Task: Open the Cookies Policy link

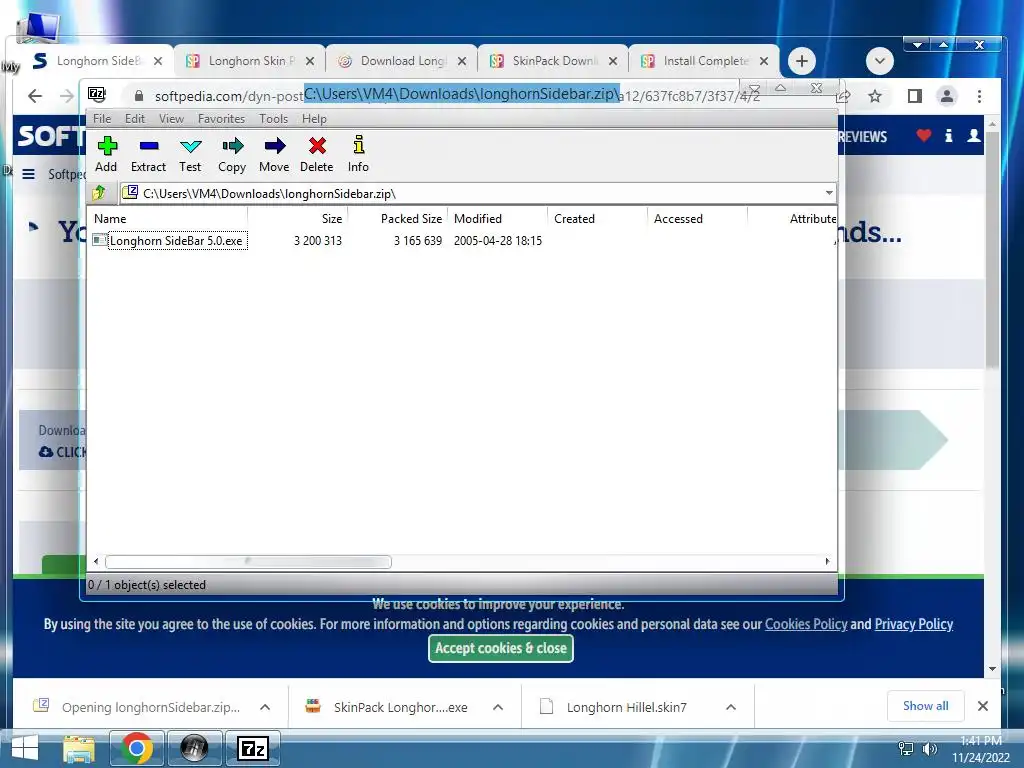Action: [806, 624]
